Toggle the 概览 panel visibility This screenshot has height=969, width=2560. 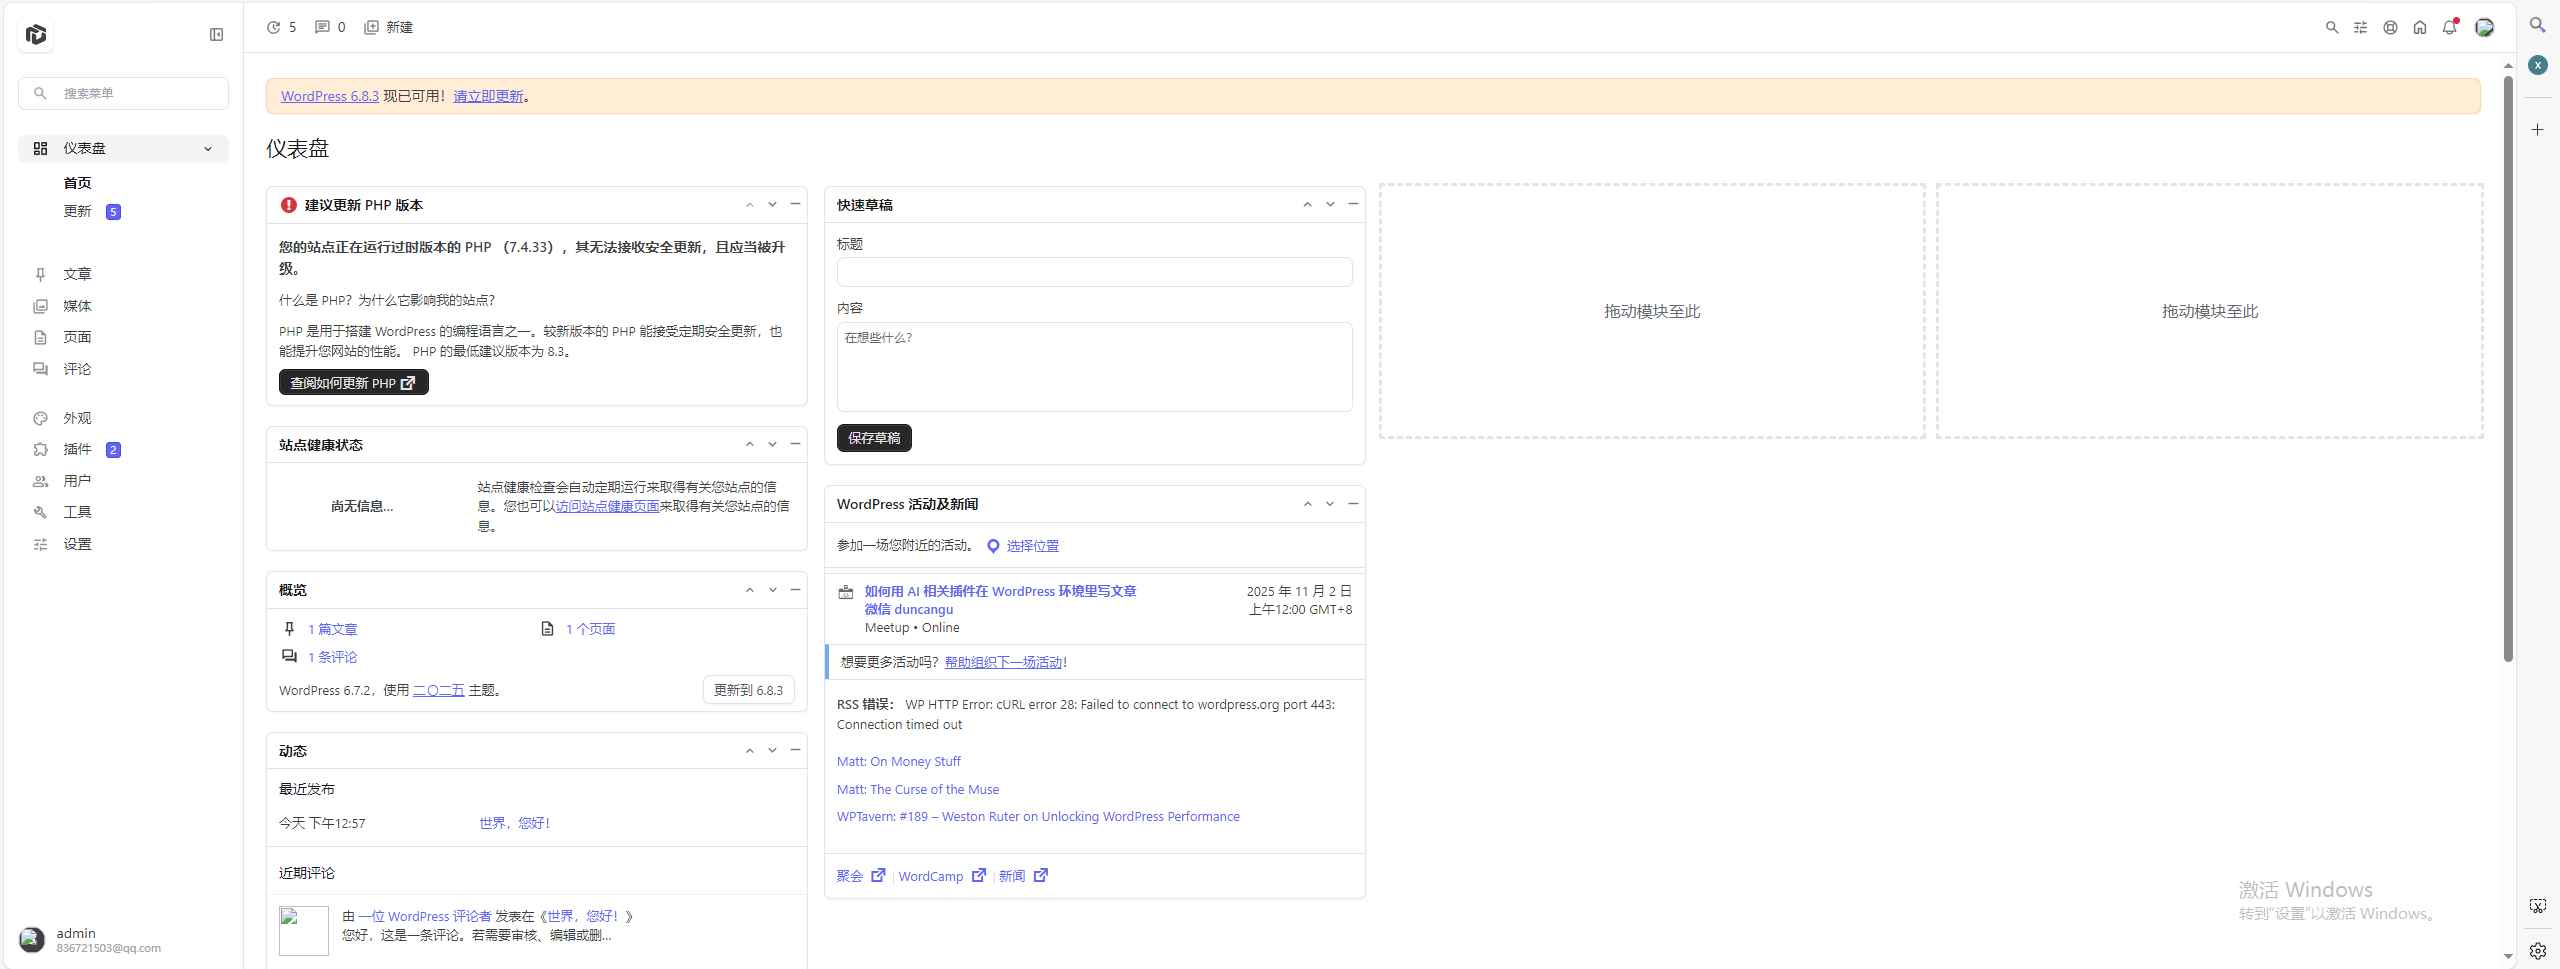(x=795, y=590)
